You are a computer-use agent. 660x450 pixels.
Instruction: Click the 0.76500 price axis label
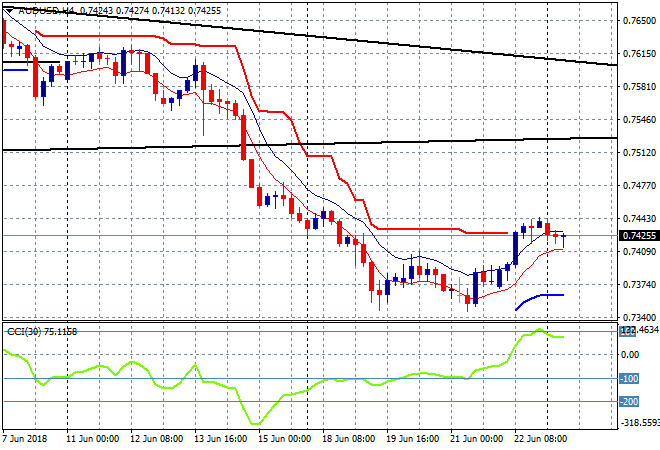tap(639, 21)
